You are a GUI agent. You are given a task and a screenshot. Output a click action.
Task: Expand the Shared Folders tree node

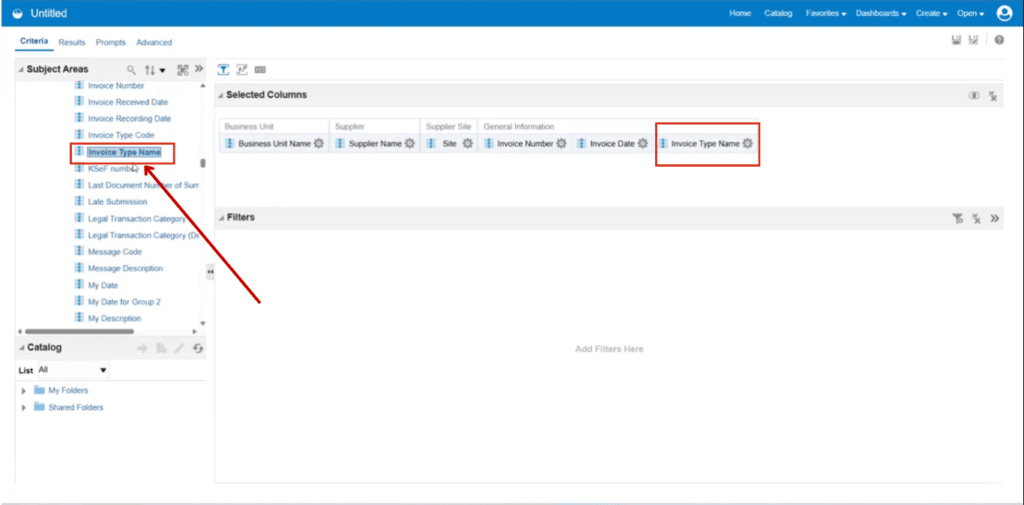tap(24, 408)
